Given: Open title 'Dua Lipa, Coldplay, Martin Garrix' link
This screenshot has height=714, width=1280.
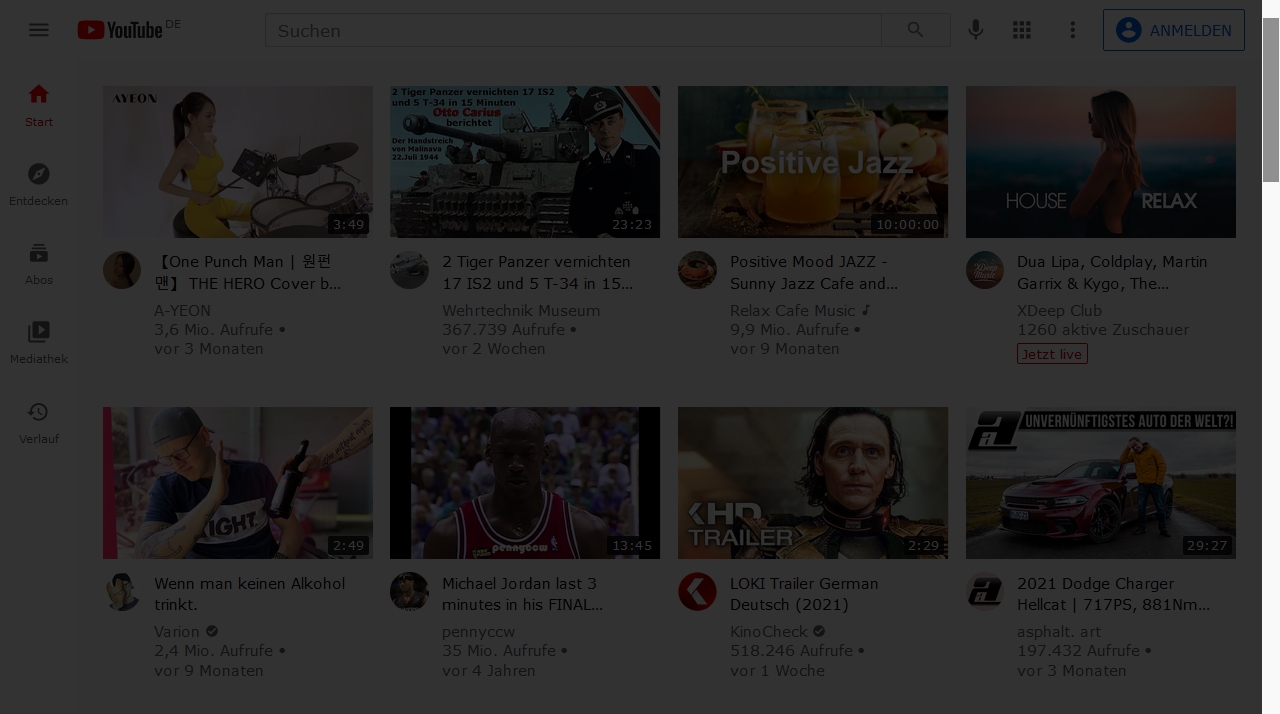Looking at the screenshot, I should click(x=1112, y=272).
